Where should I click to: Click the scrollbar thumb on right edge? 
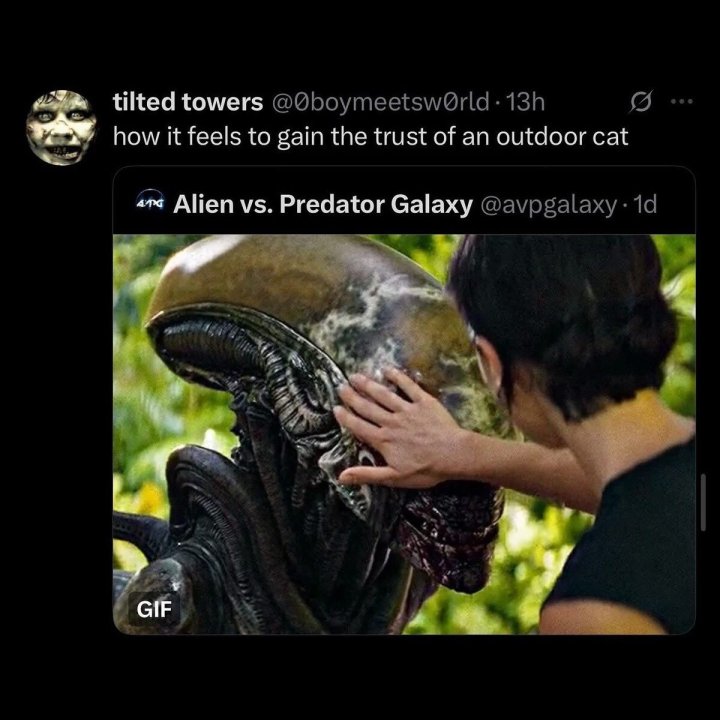coord(703,502)
